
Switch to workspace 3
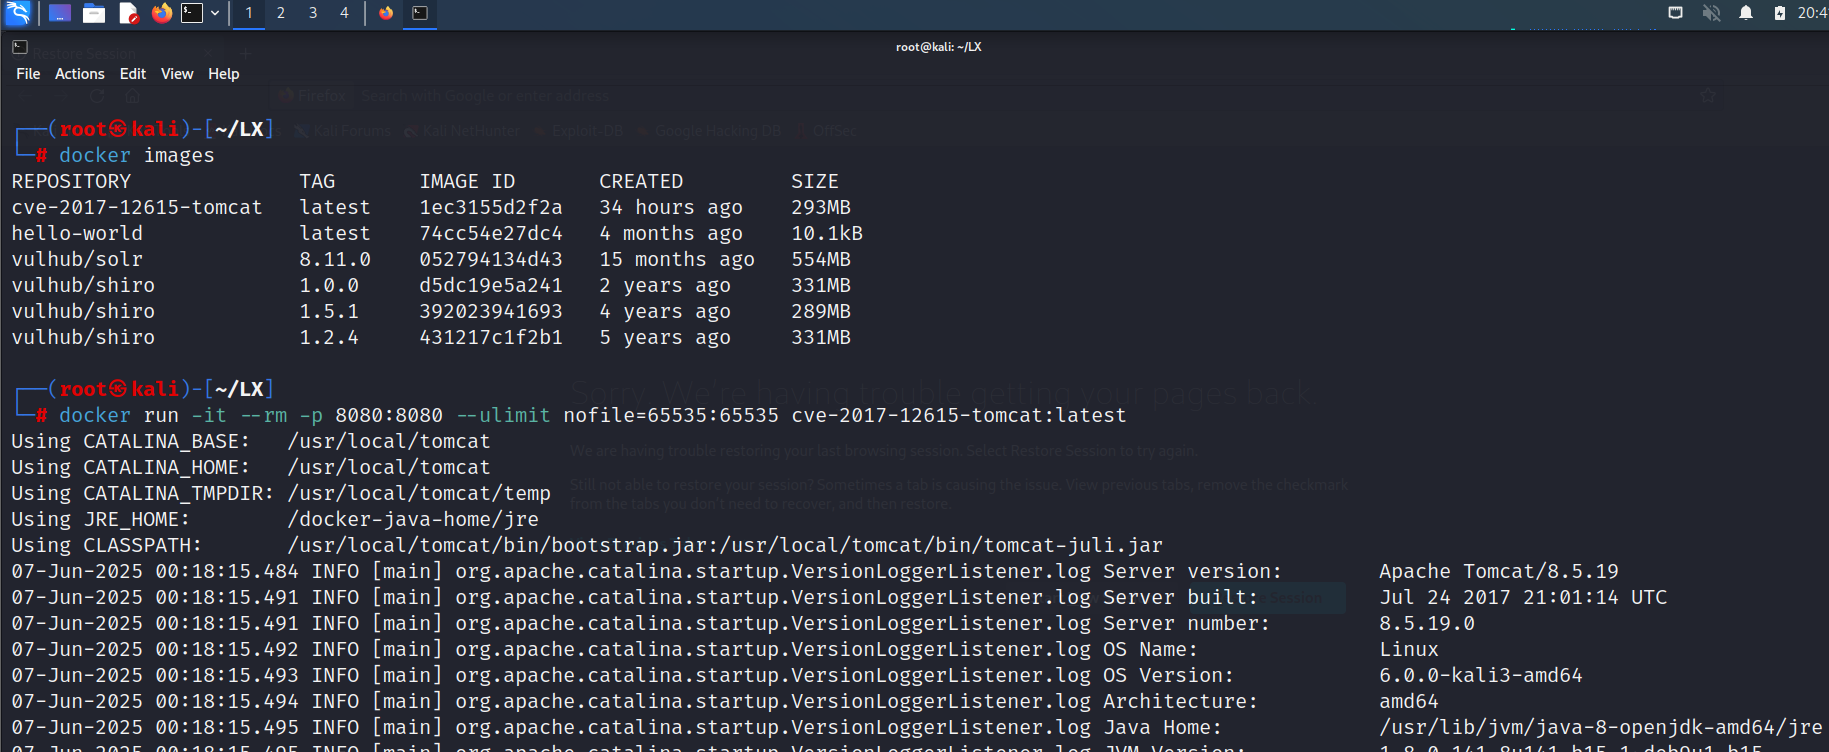click(313, 13)
